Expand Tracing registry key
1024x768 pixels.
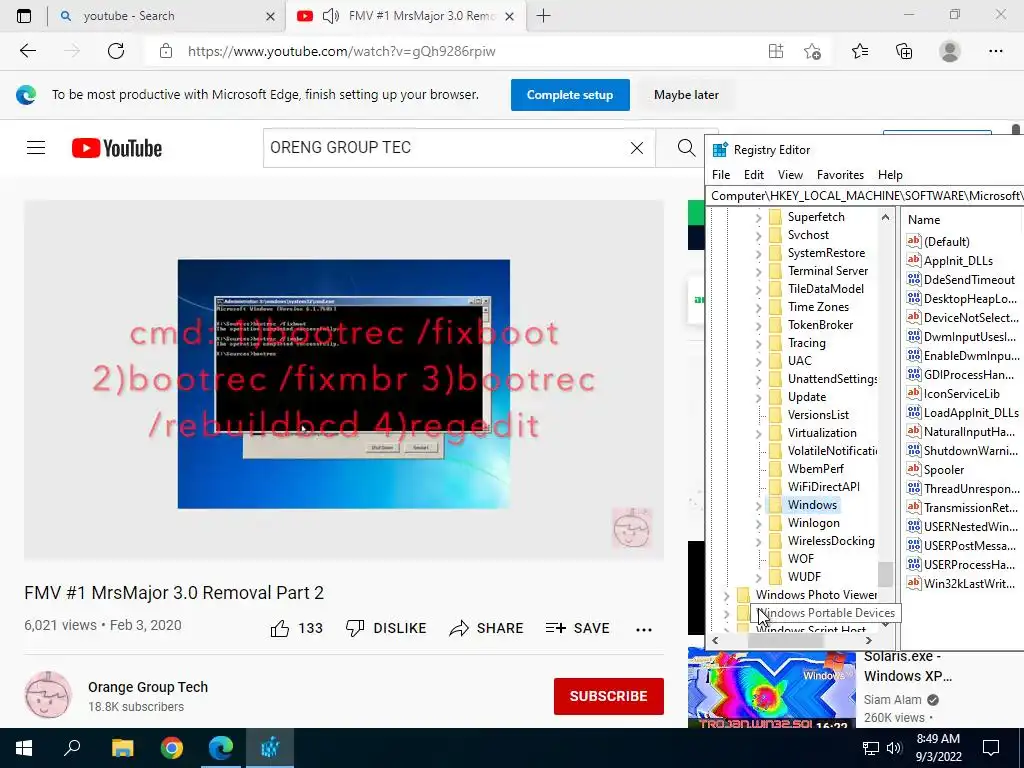click(x=758, y=344)
